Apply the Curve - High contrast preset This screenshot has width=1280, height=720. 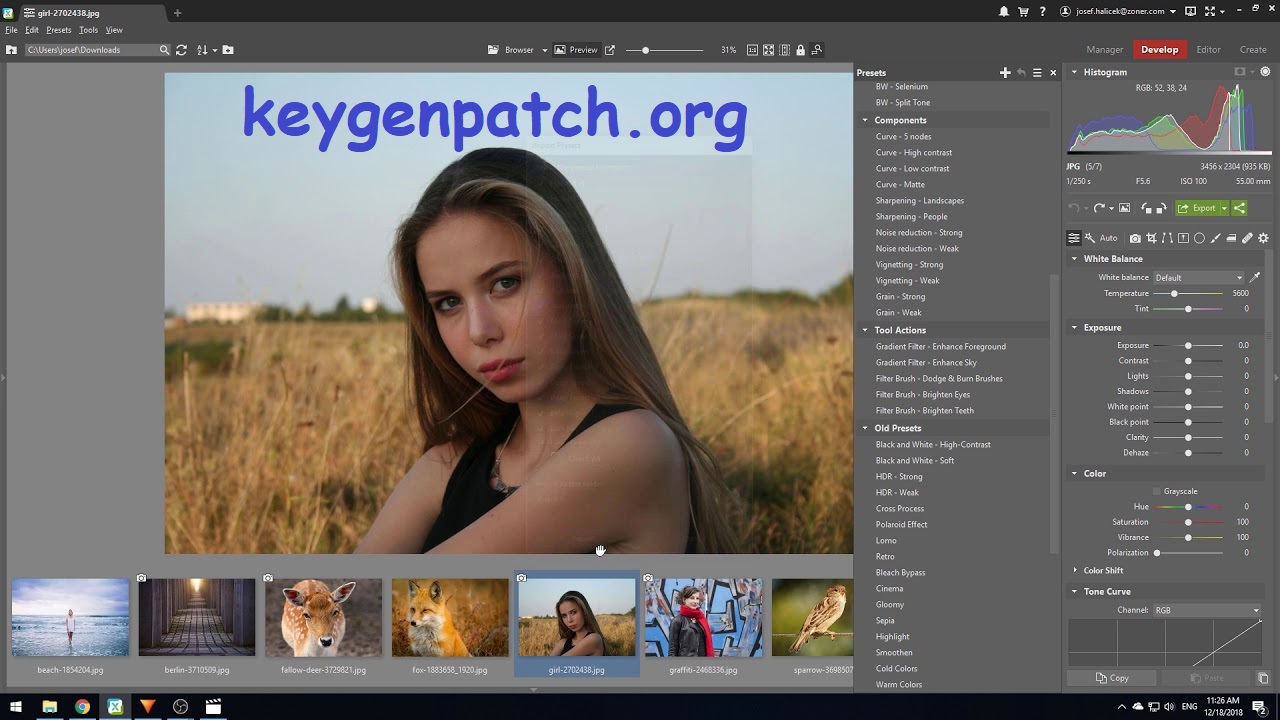coord(914,152)
